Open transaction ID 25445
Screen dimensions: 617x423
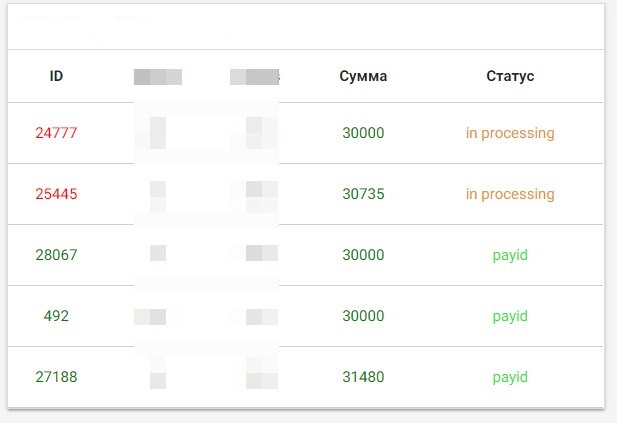click(56, 194)
